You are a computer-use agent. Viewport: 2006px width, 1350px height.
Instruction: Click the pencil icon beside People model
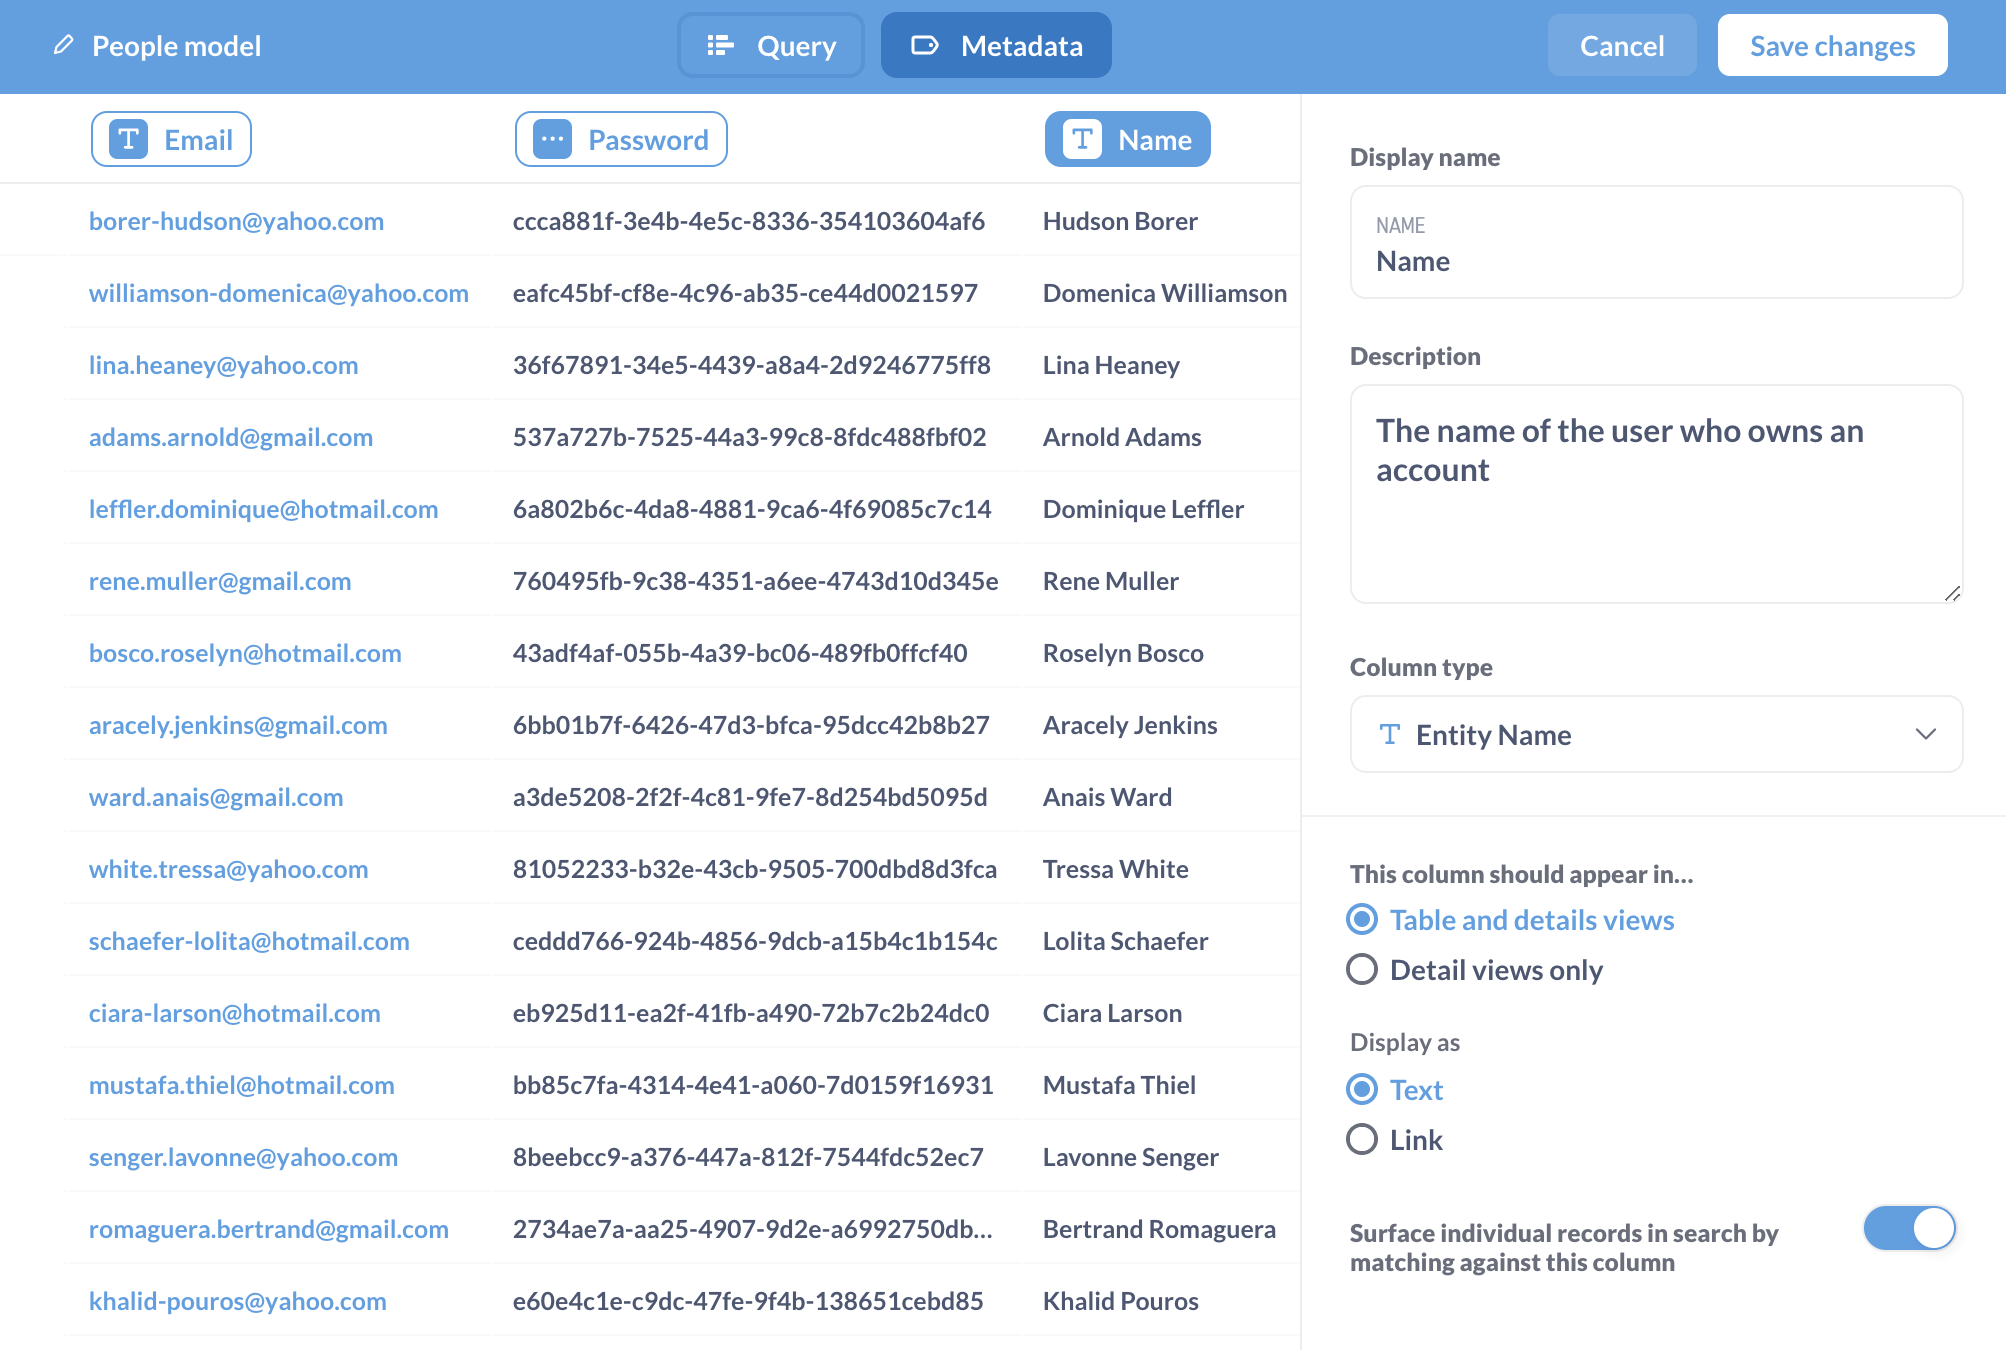pyautogui.click(x=63, y=45)
